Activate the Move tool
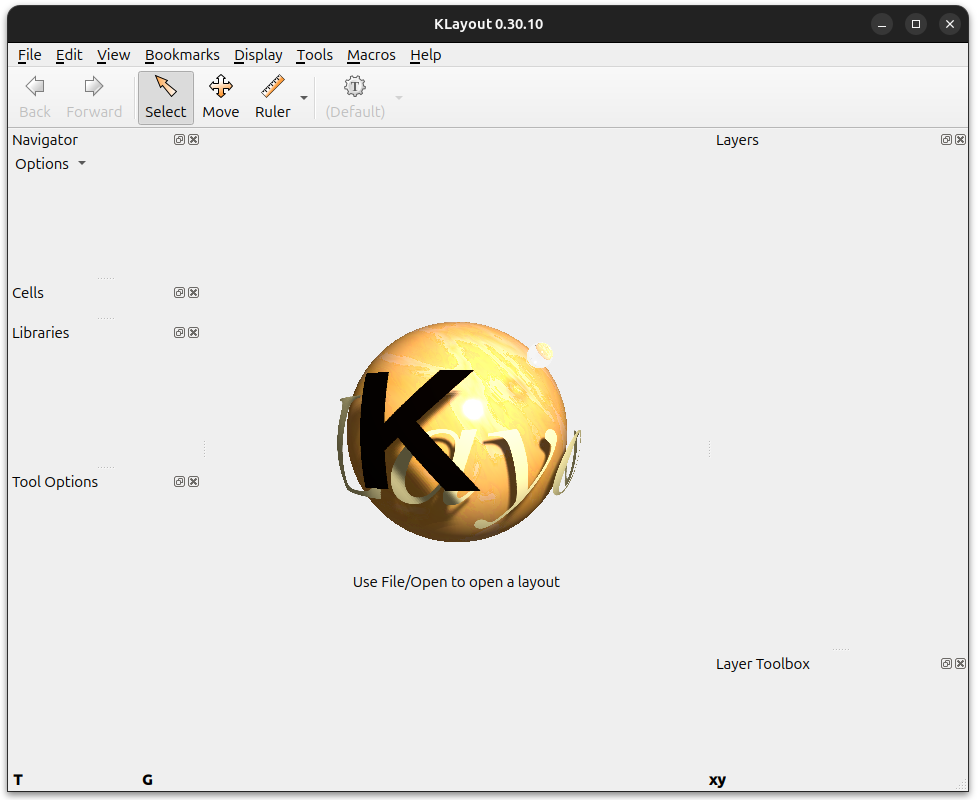This screenshot has width=978, height=800. pyautogui.click(x=221, y=97)
